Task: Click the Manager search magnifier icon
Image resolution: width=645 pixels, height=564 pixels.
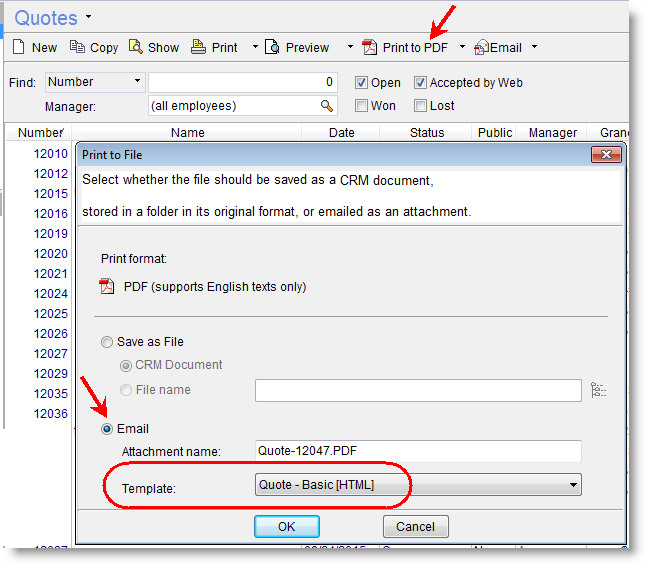Action: [326, 105]
